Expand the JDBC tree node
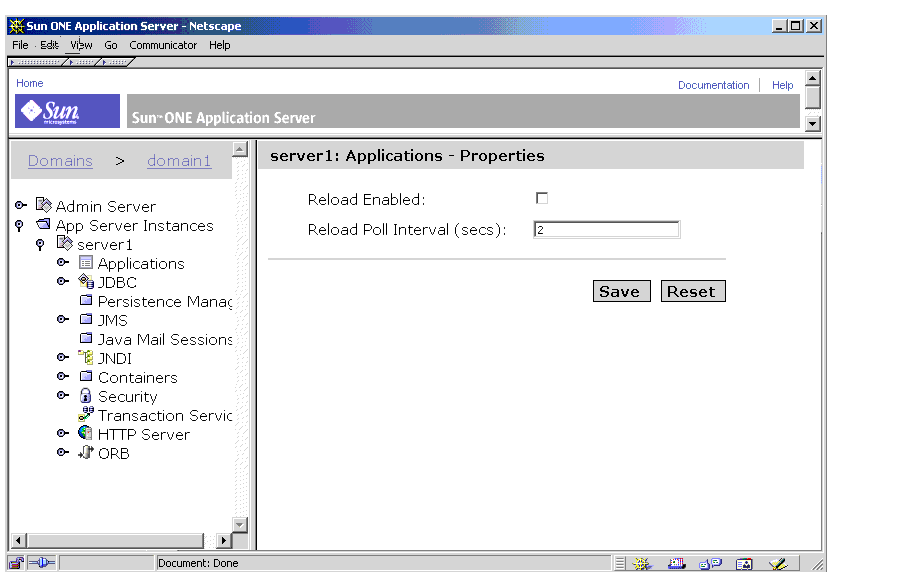The width and height of the screenshot is (917, 573). pyautogui.click(x=63, y=281)
